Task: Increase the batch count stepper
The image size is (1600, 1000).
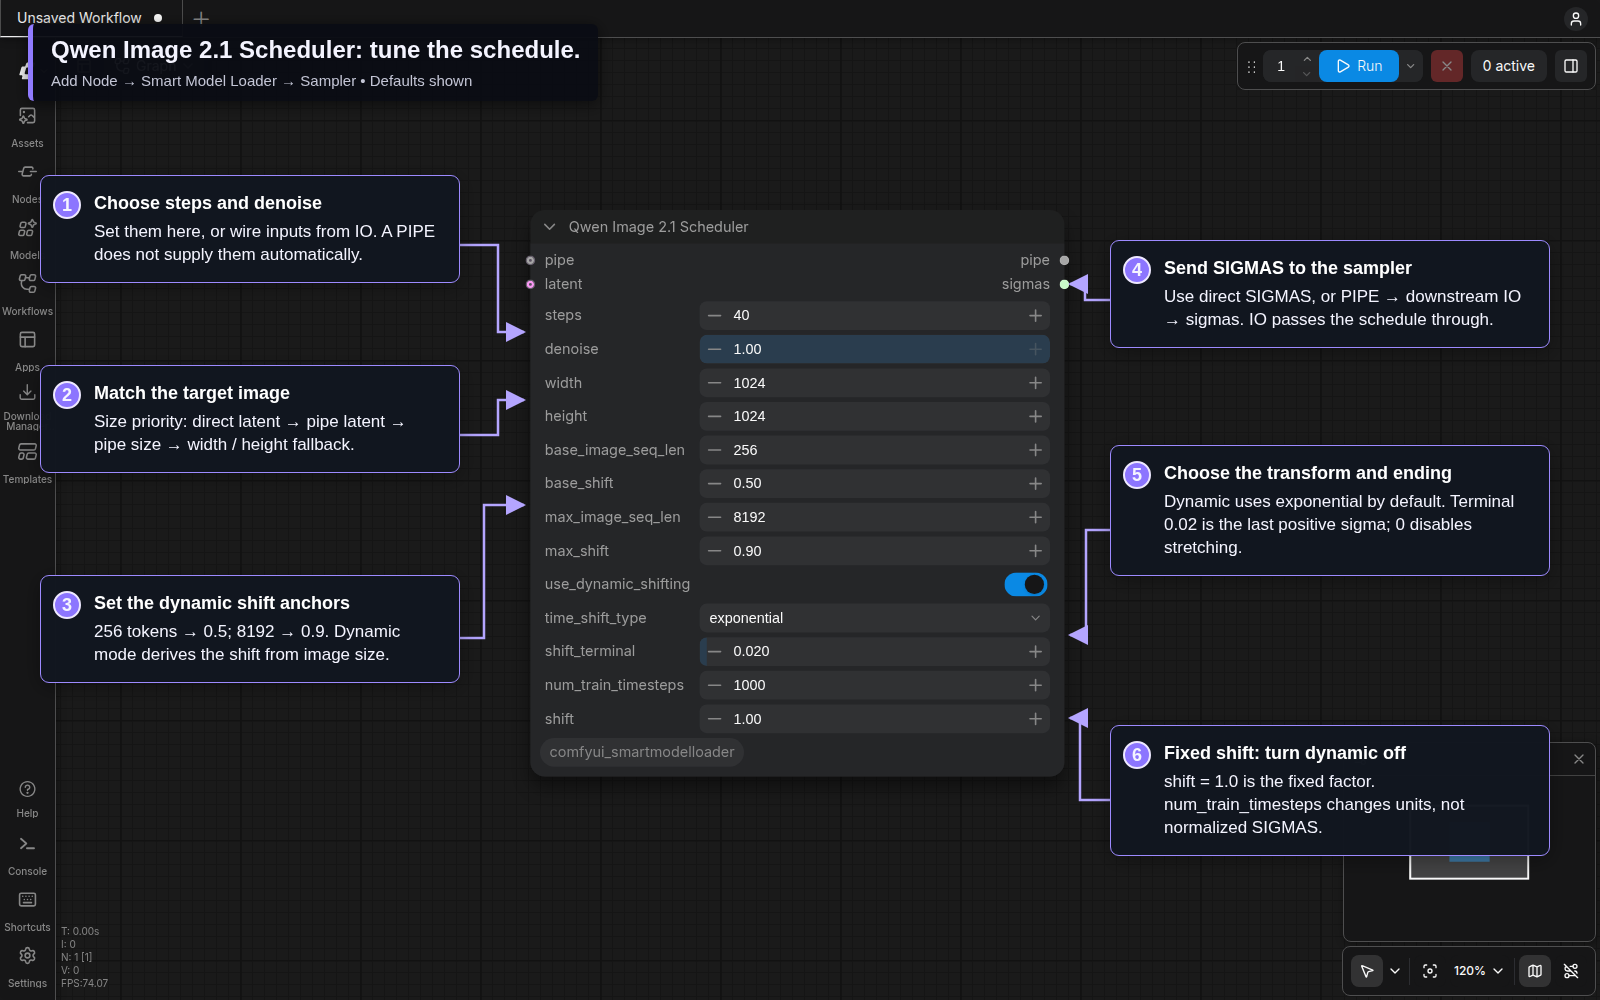Action: coord(1306,59)
